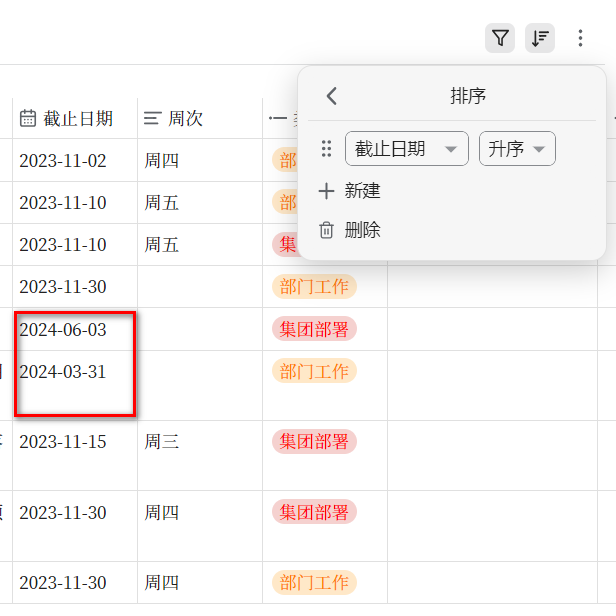Image resolution: width=616 pixels, height=616 pixels.
Task: Open the filter icon in toolbar
Action: [x=500, y=38]
